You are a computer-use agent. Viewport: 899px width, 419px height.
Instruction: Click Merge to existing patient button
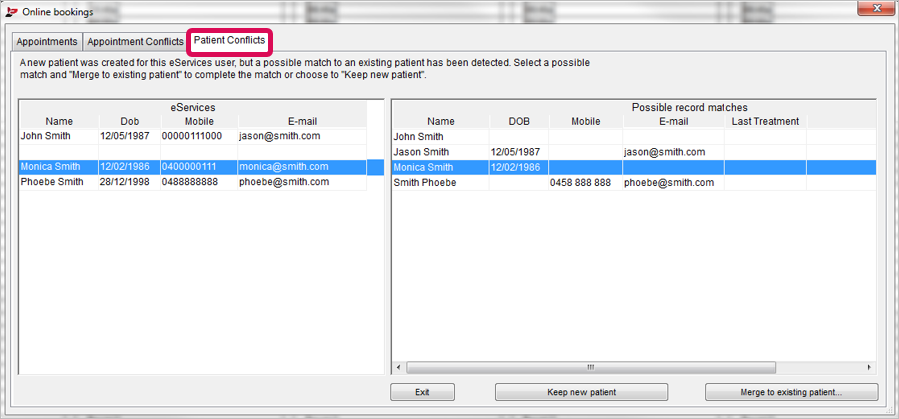click(x=791, y=392)
